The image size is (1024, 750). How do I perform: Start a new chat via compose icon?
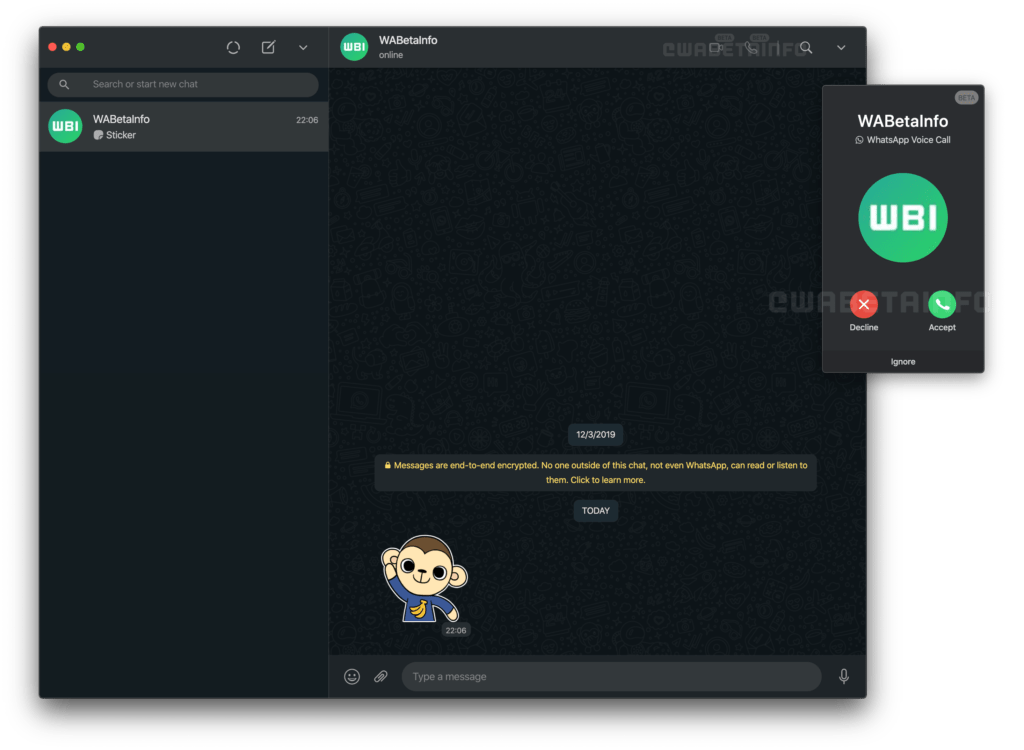tap(268, 47)
